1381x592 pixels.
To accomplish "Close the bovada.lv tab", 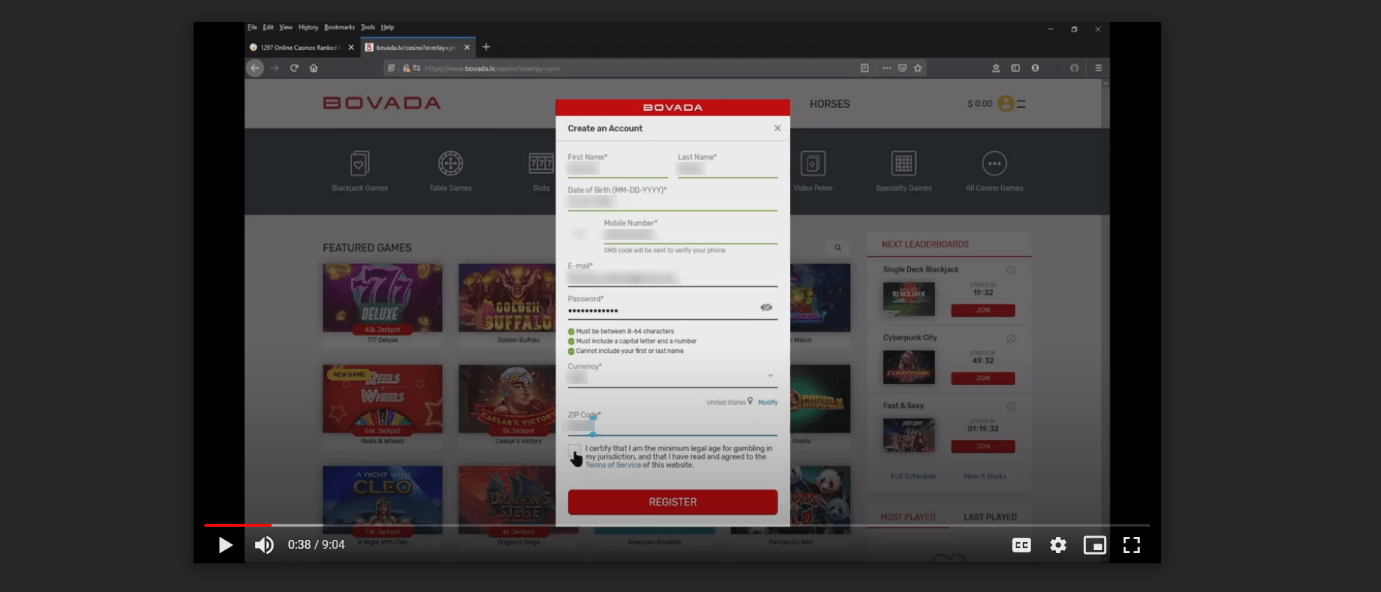I will click(x=467, y=47).
